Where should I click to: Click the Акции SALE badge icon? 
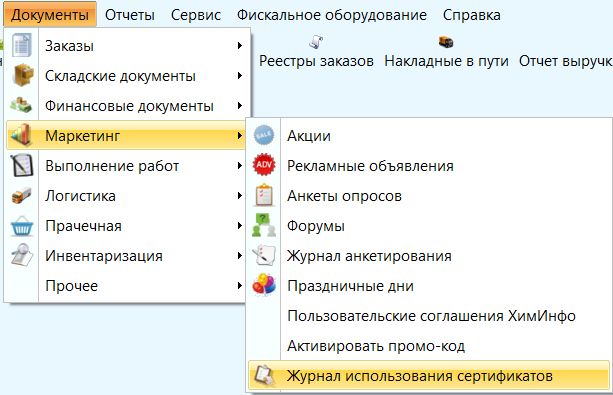coord(263,135)
